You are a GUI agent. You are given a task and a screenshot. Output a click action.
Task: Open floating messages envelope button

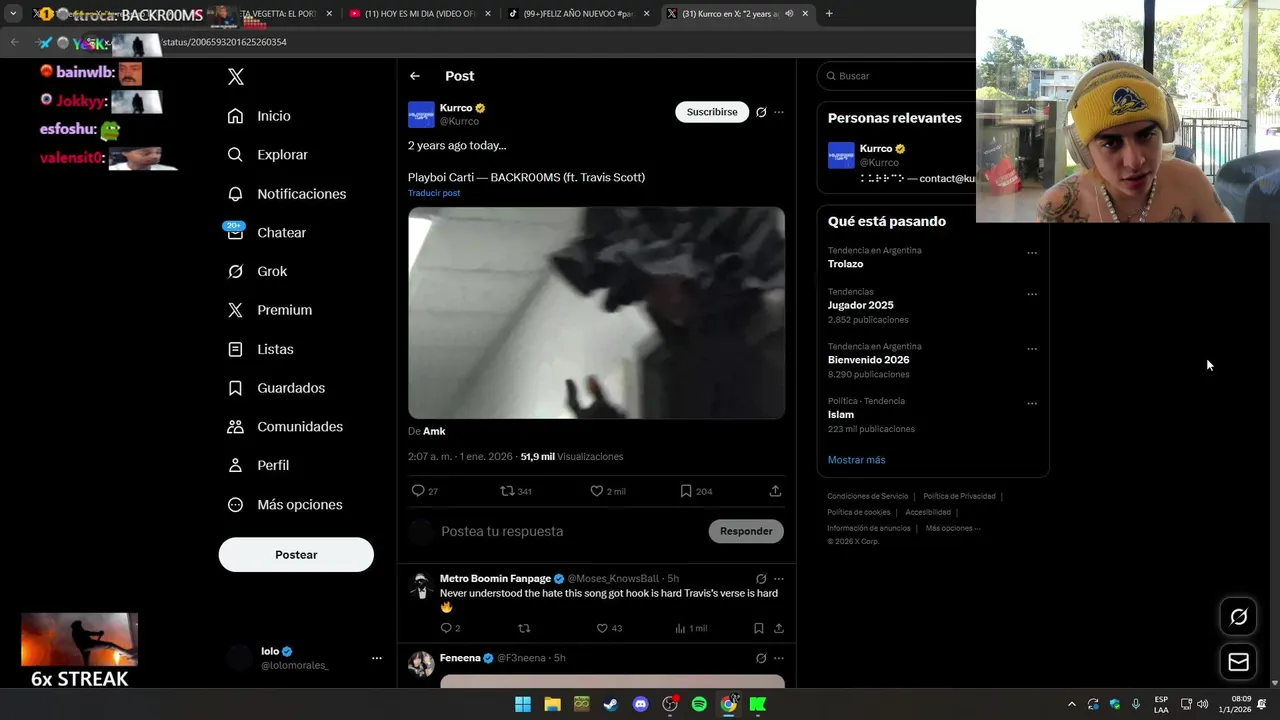point(1238,662)
